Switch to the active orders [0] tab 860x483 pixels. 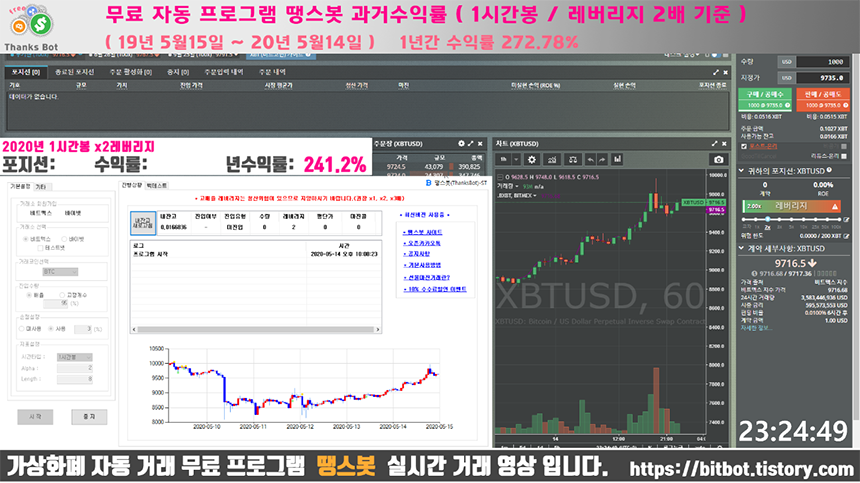131,72
